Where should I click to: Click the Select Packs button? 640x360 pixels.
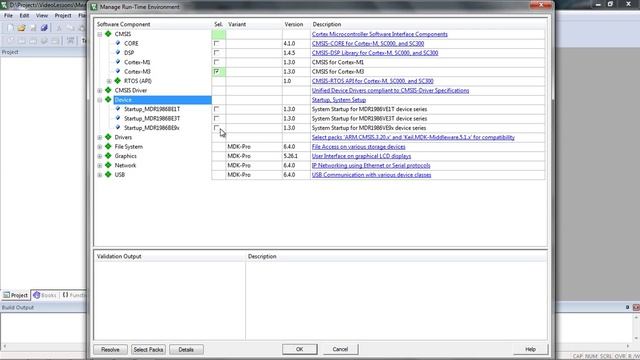(x=148, y=349)
